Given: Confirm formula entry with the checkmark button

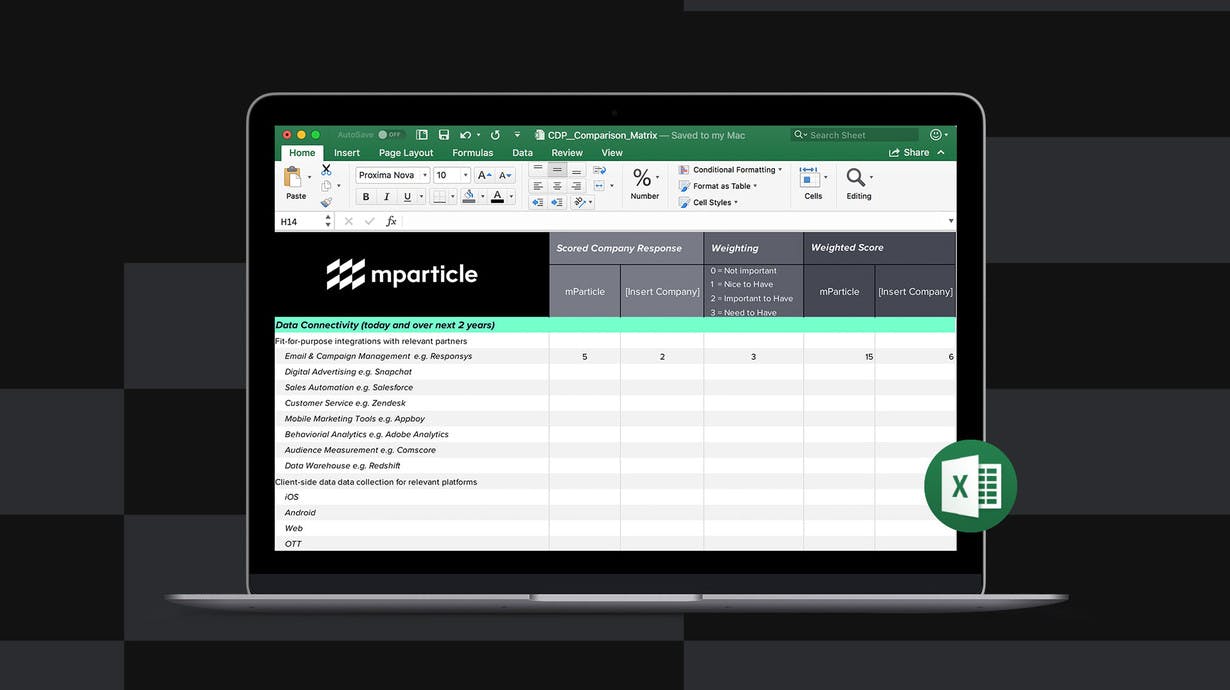Looking at the screenshot, I should (369, 221).
